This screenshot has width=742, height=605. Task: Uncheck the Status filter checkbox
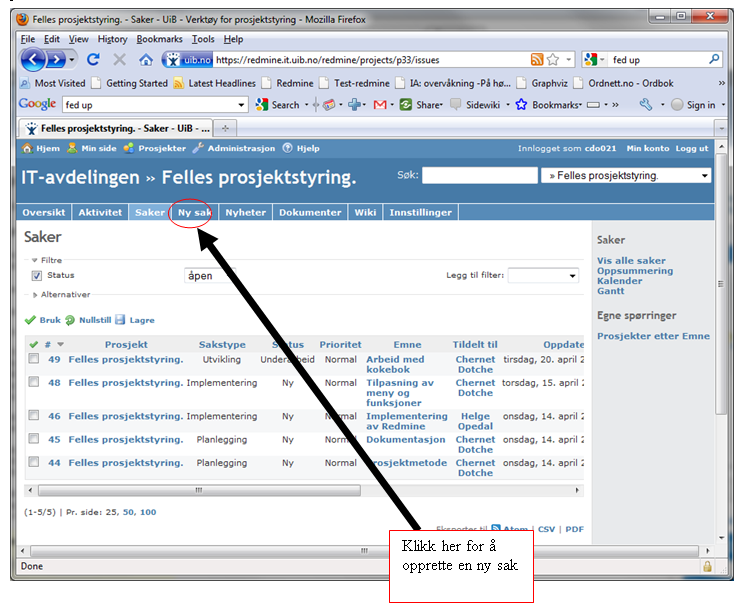pyautogui.click(x=37, y=276)
